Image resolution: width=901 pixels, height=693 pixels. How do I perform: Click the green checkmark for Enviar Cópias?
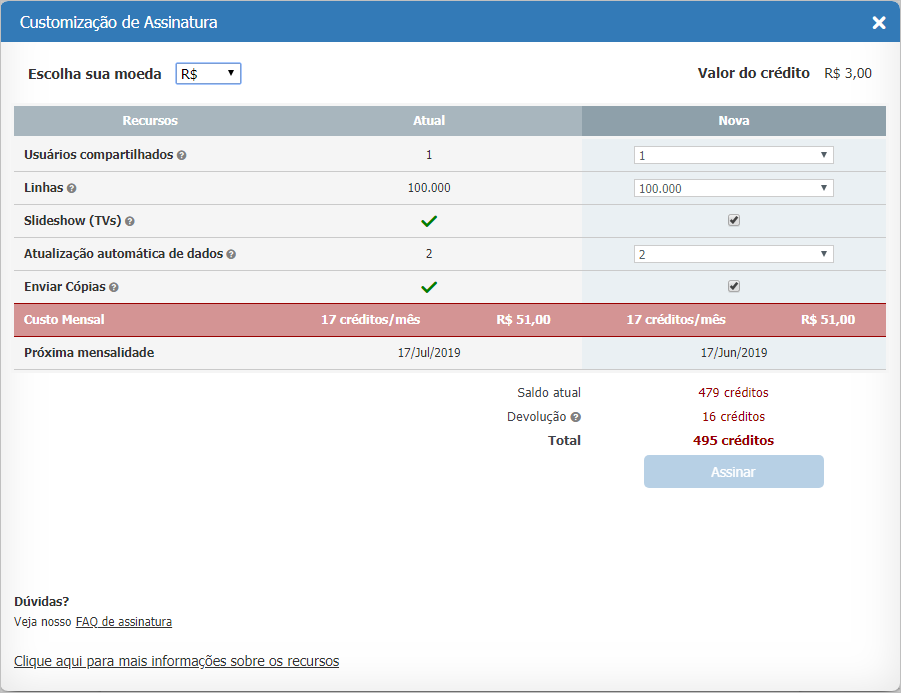(x=429, y=286)
